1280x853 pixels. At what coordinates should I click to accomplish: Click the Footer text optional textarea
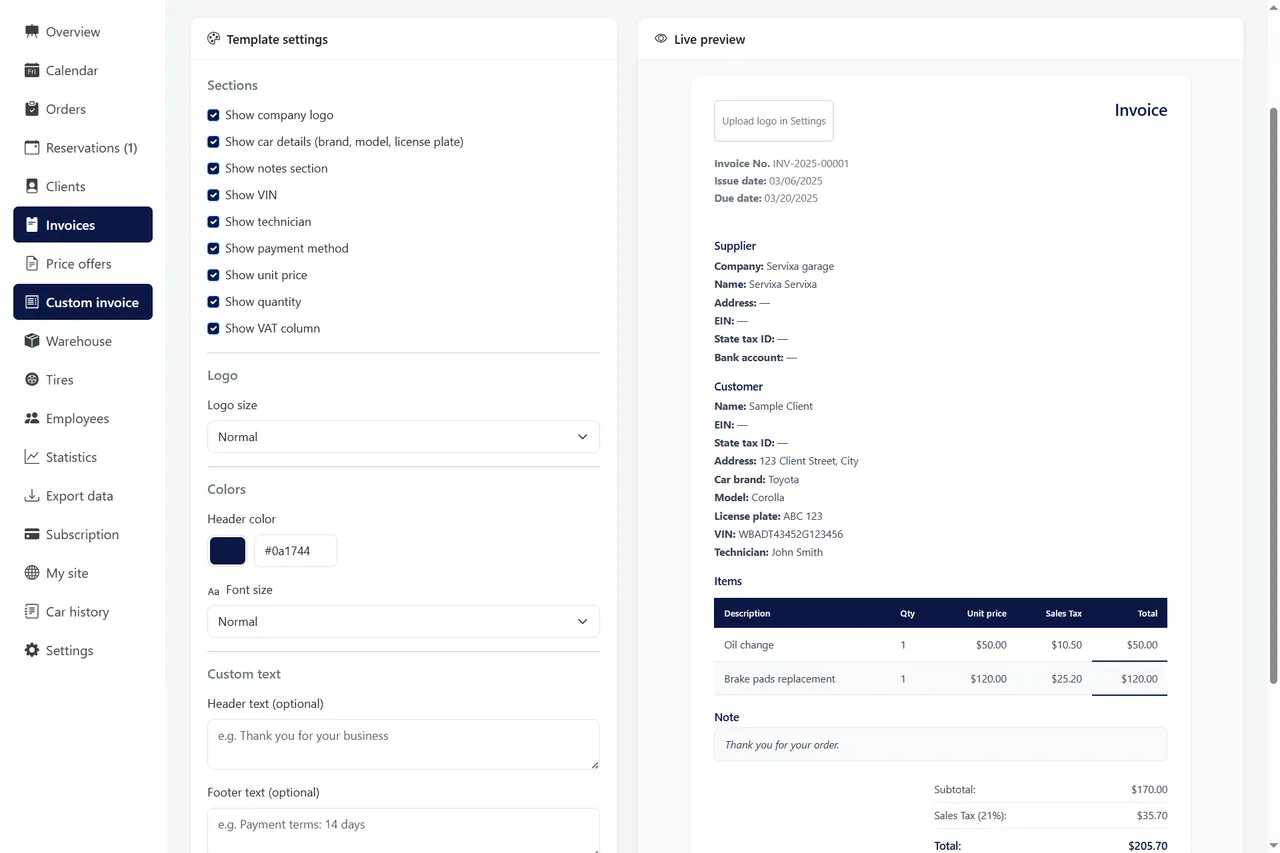click(403, 831)
